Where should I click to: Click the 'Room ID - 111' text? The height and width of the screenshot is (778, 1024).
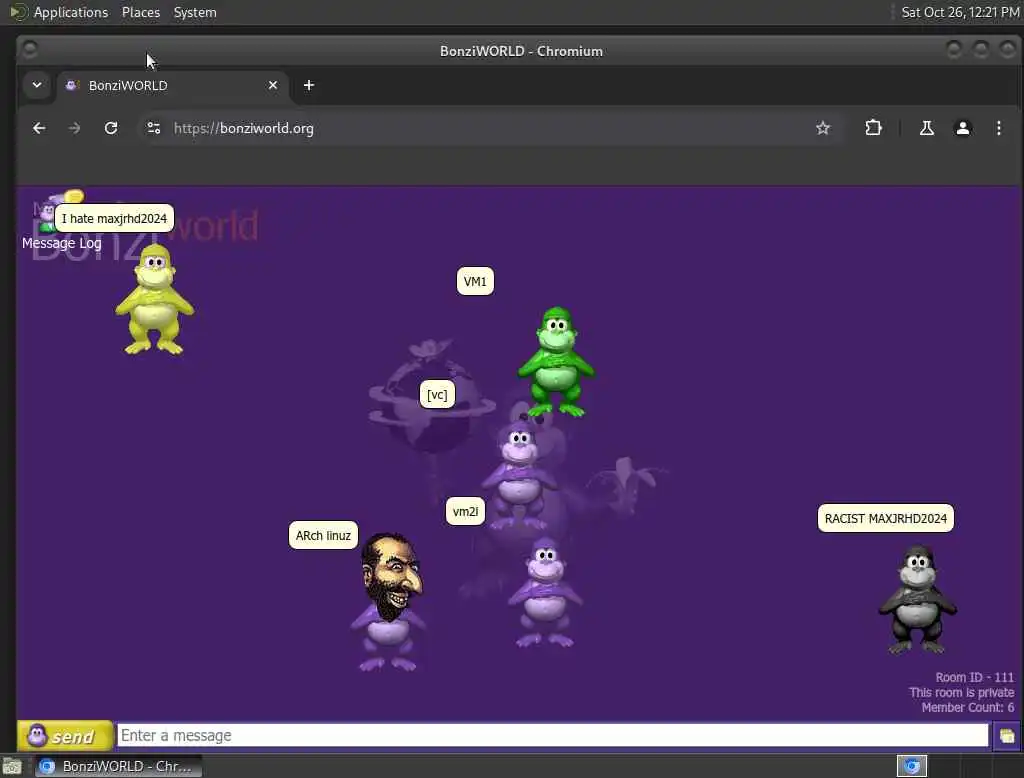(x=974, y=677)
